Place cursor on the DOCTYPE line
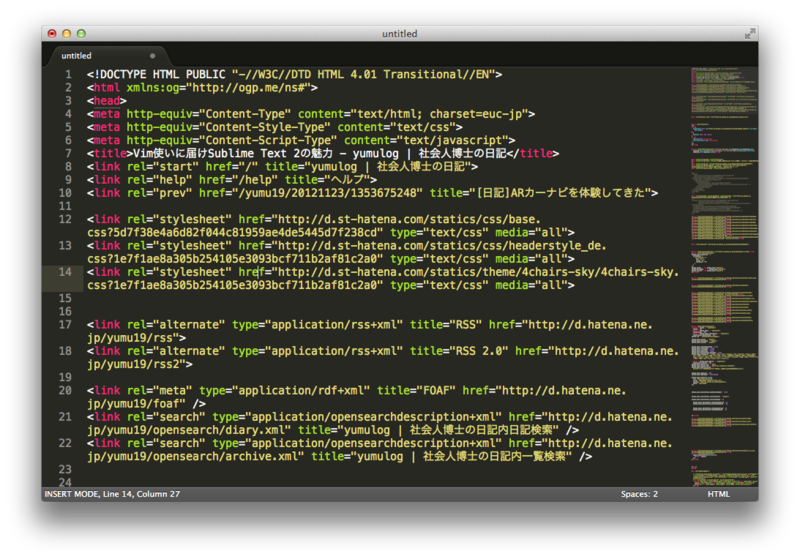Viewport: 800px width, 559px height. (x=294, y=74)
